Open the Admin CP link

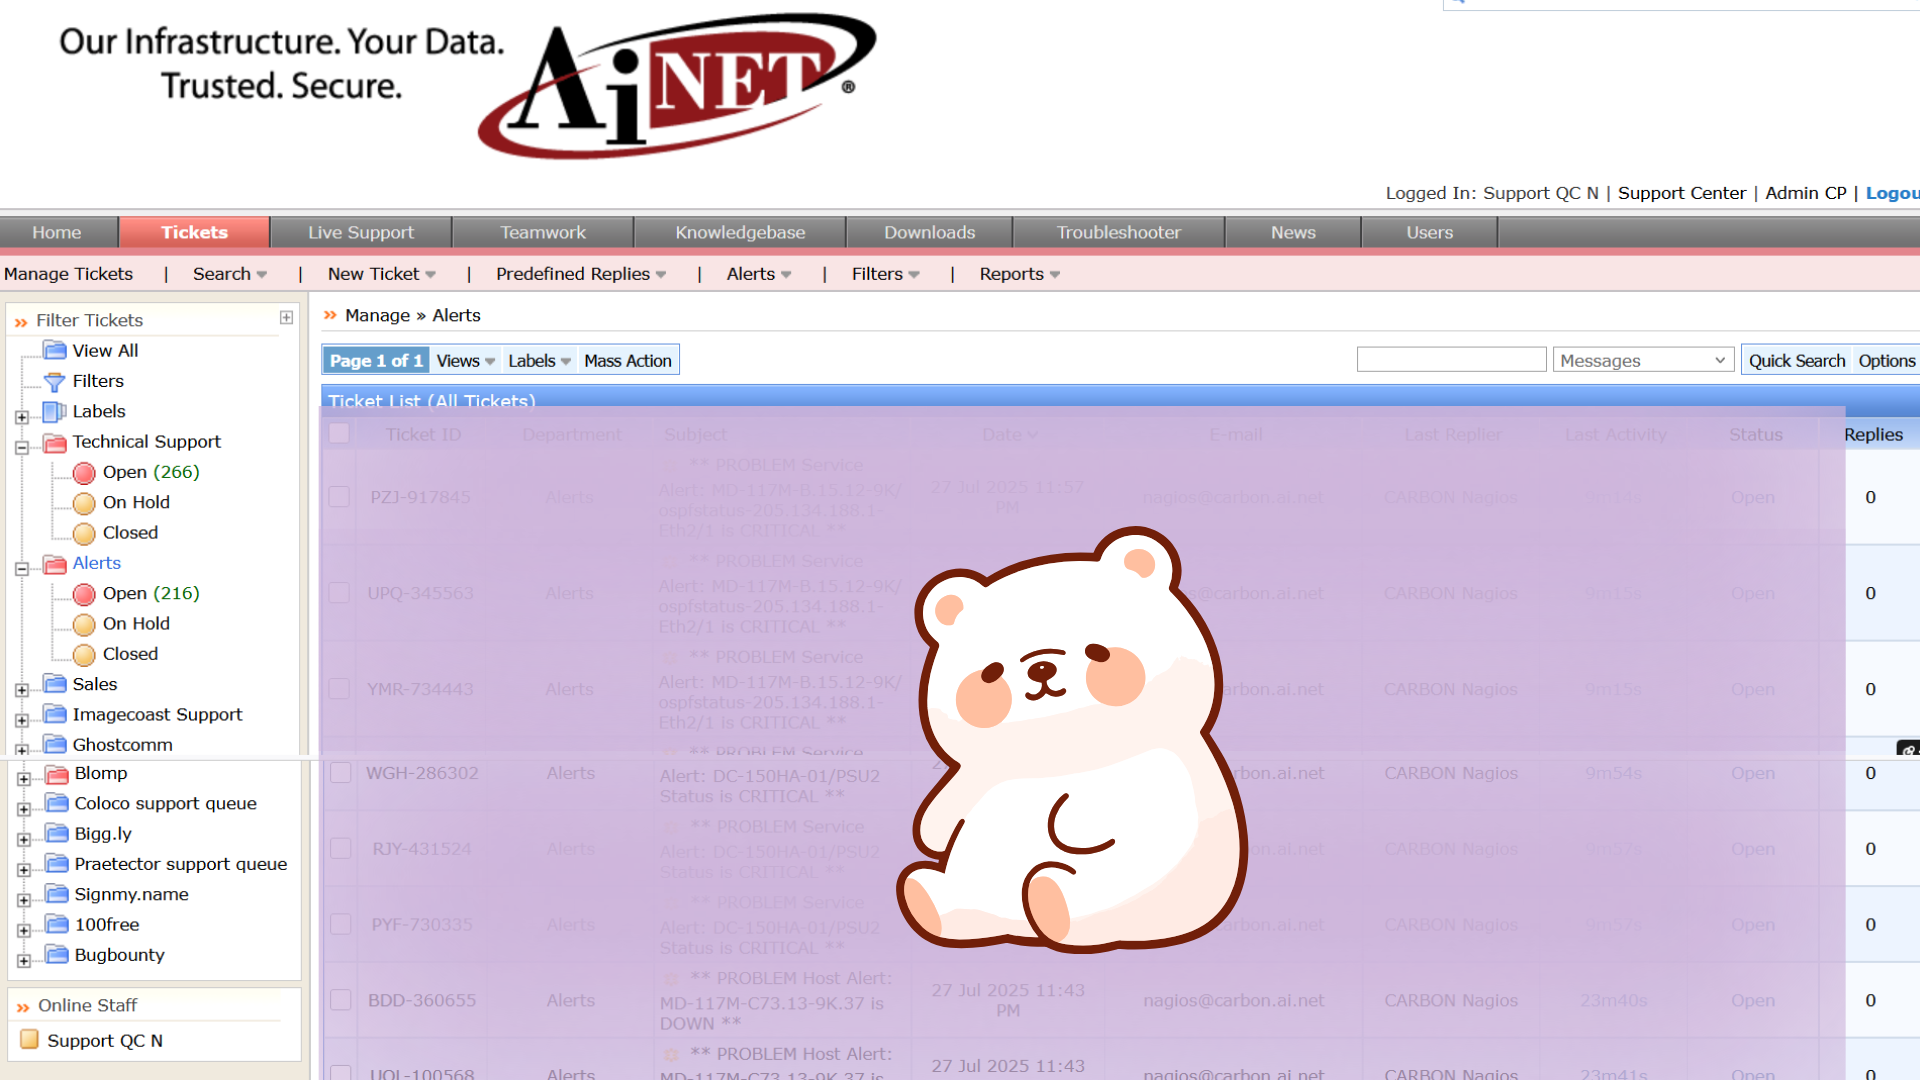tap(1805, 193)
